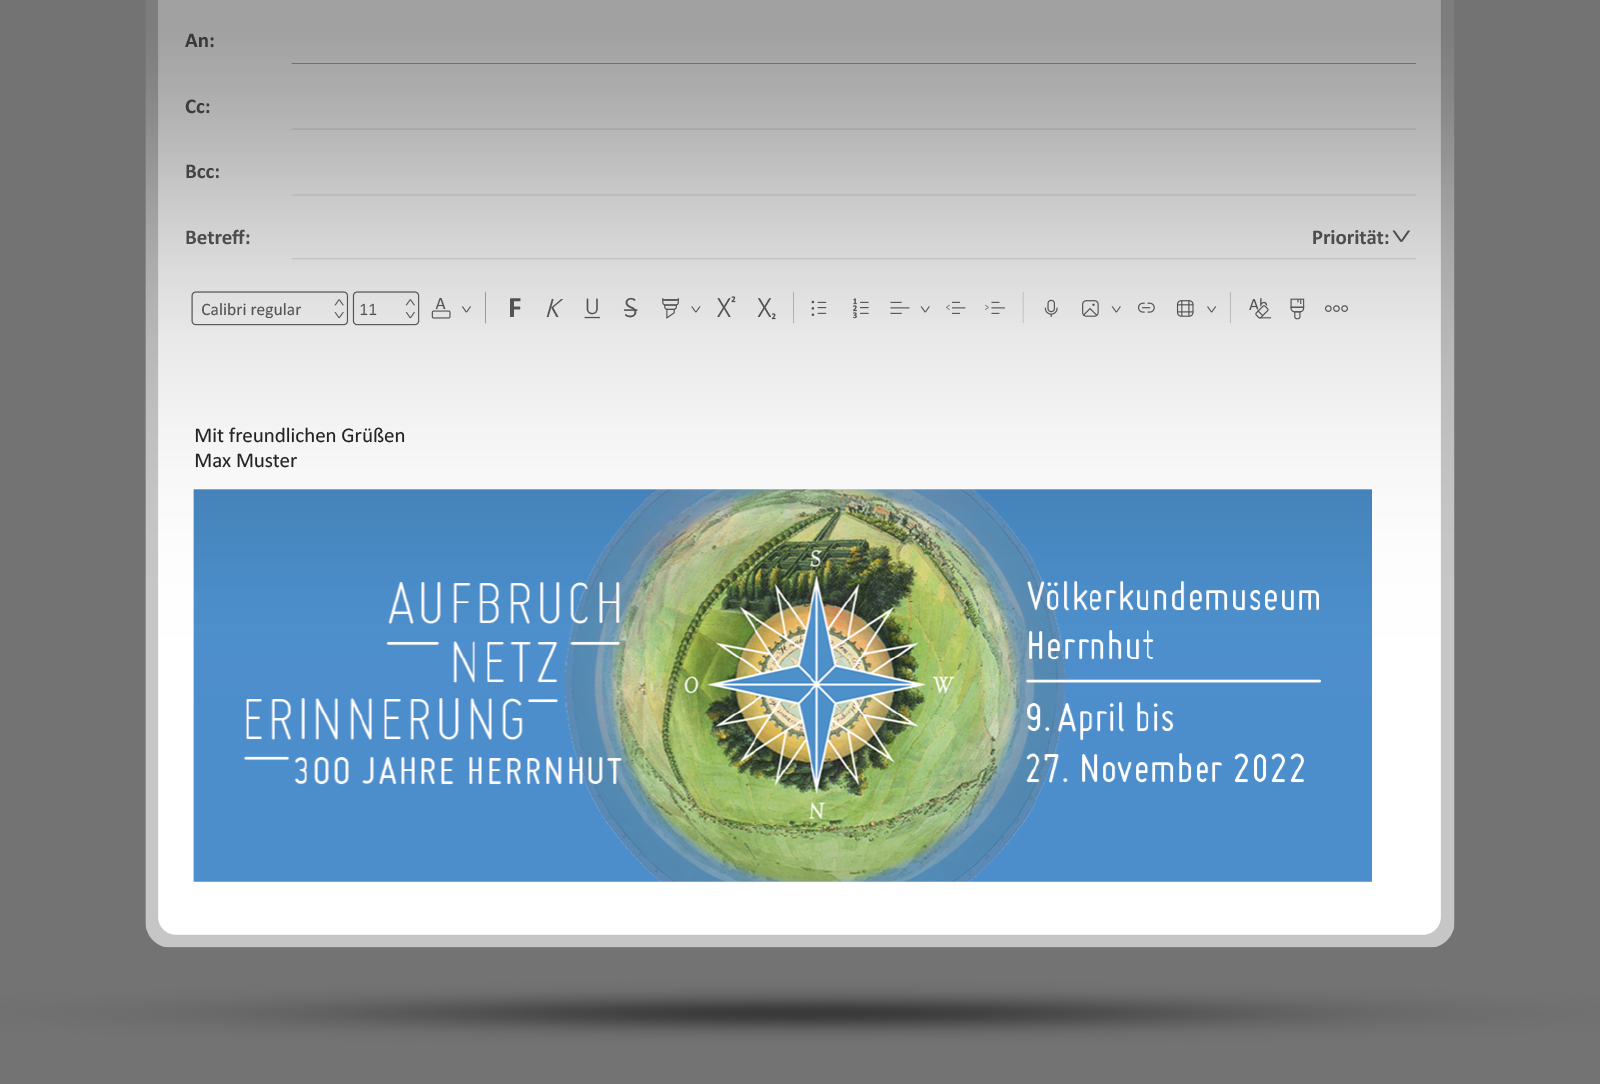Start dictation with the microphone icon
This screenshot has width=1600, height=1084.
coord(1051,308)
